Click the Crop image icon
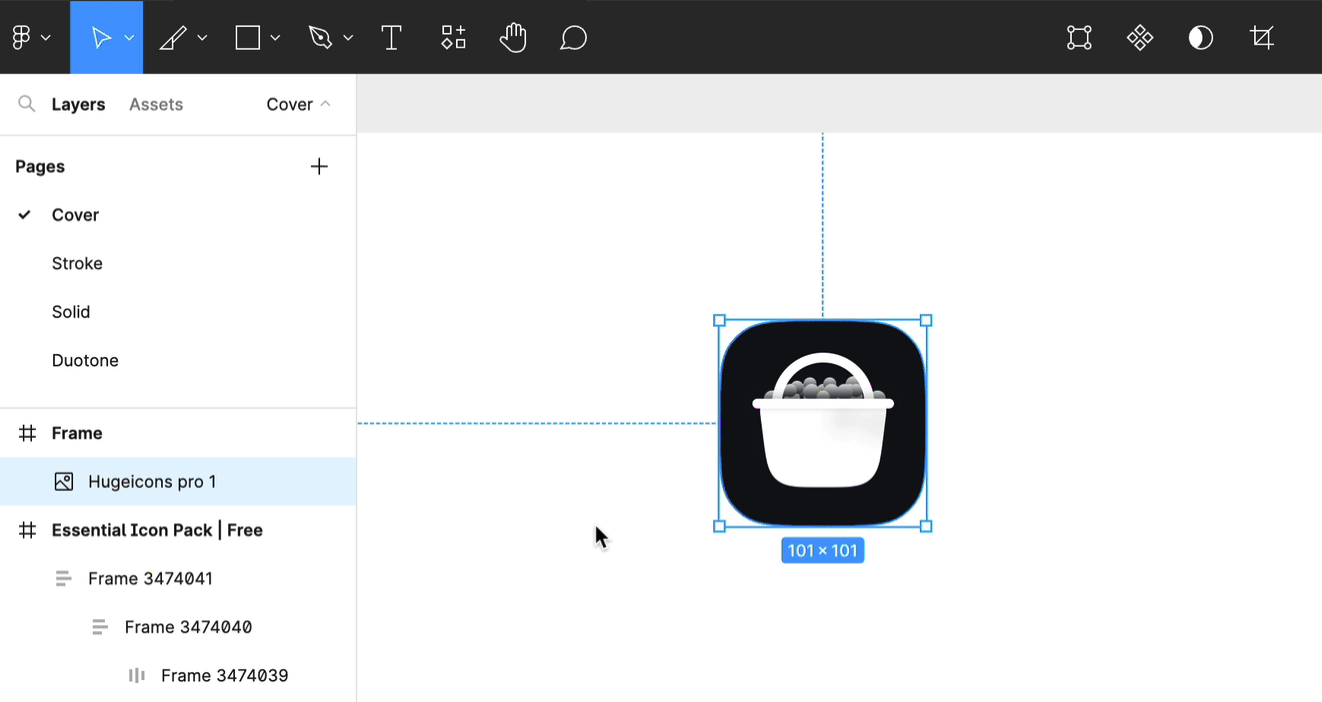 [1262, 38]
